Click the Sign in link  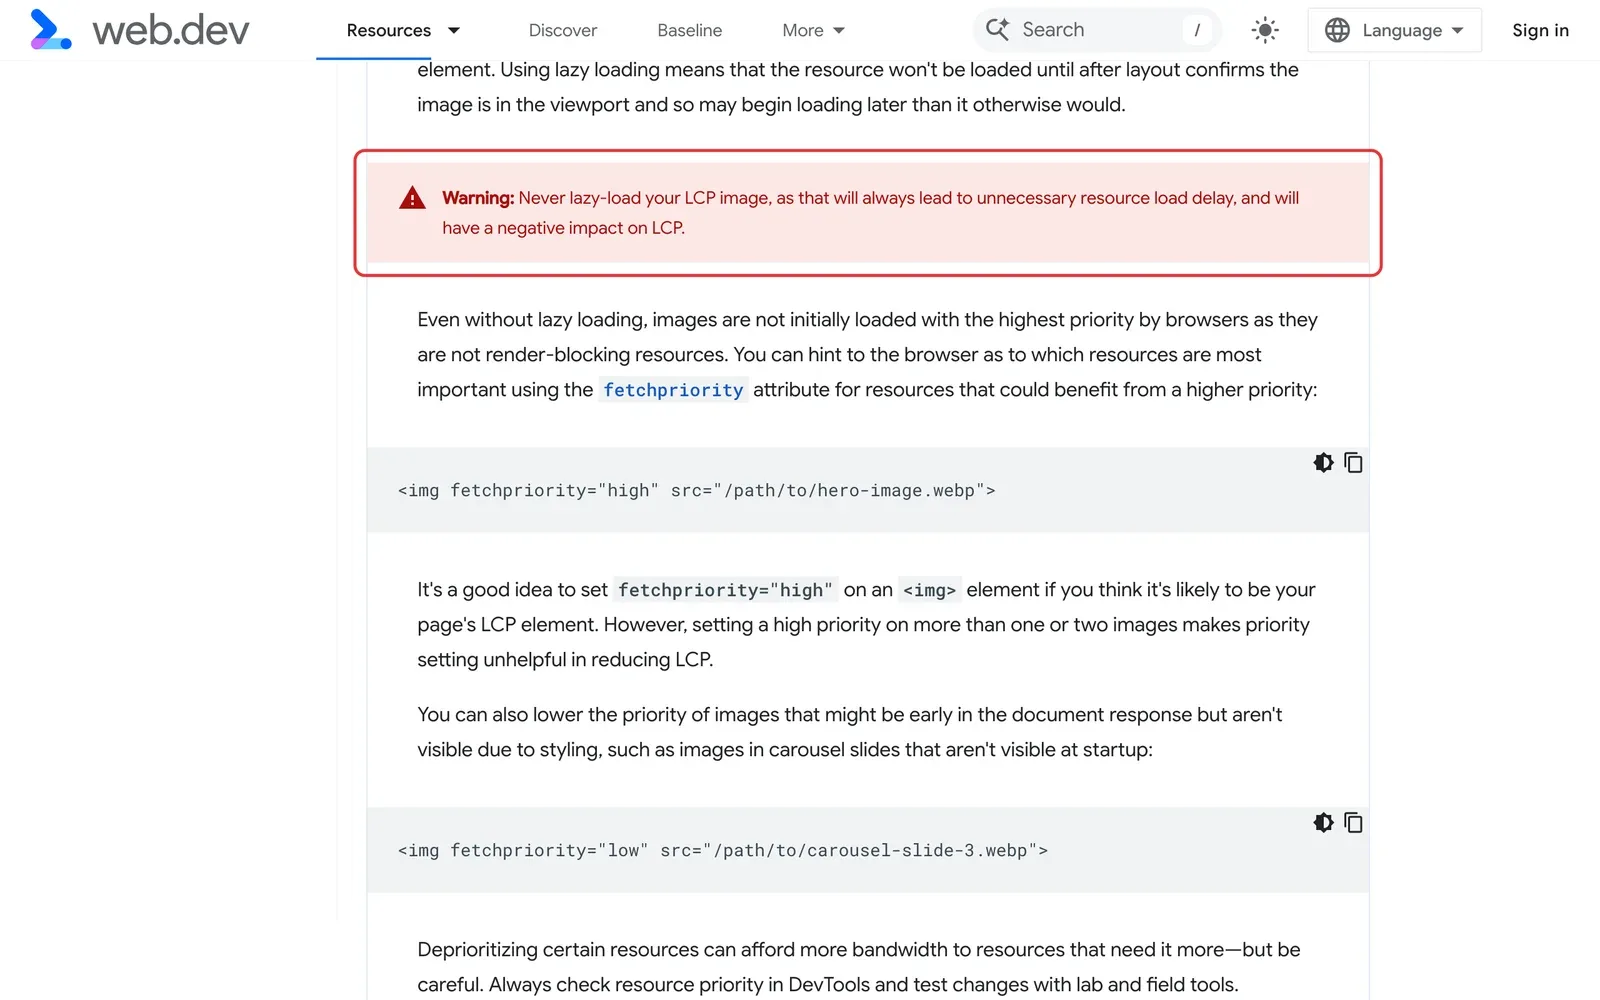tap(1540, 30)
